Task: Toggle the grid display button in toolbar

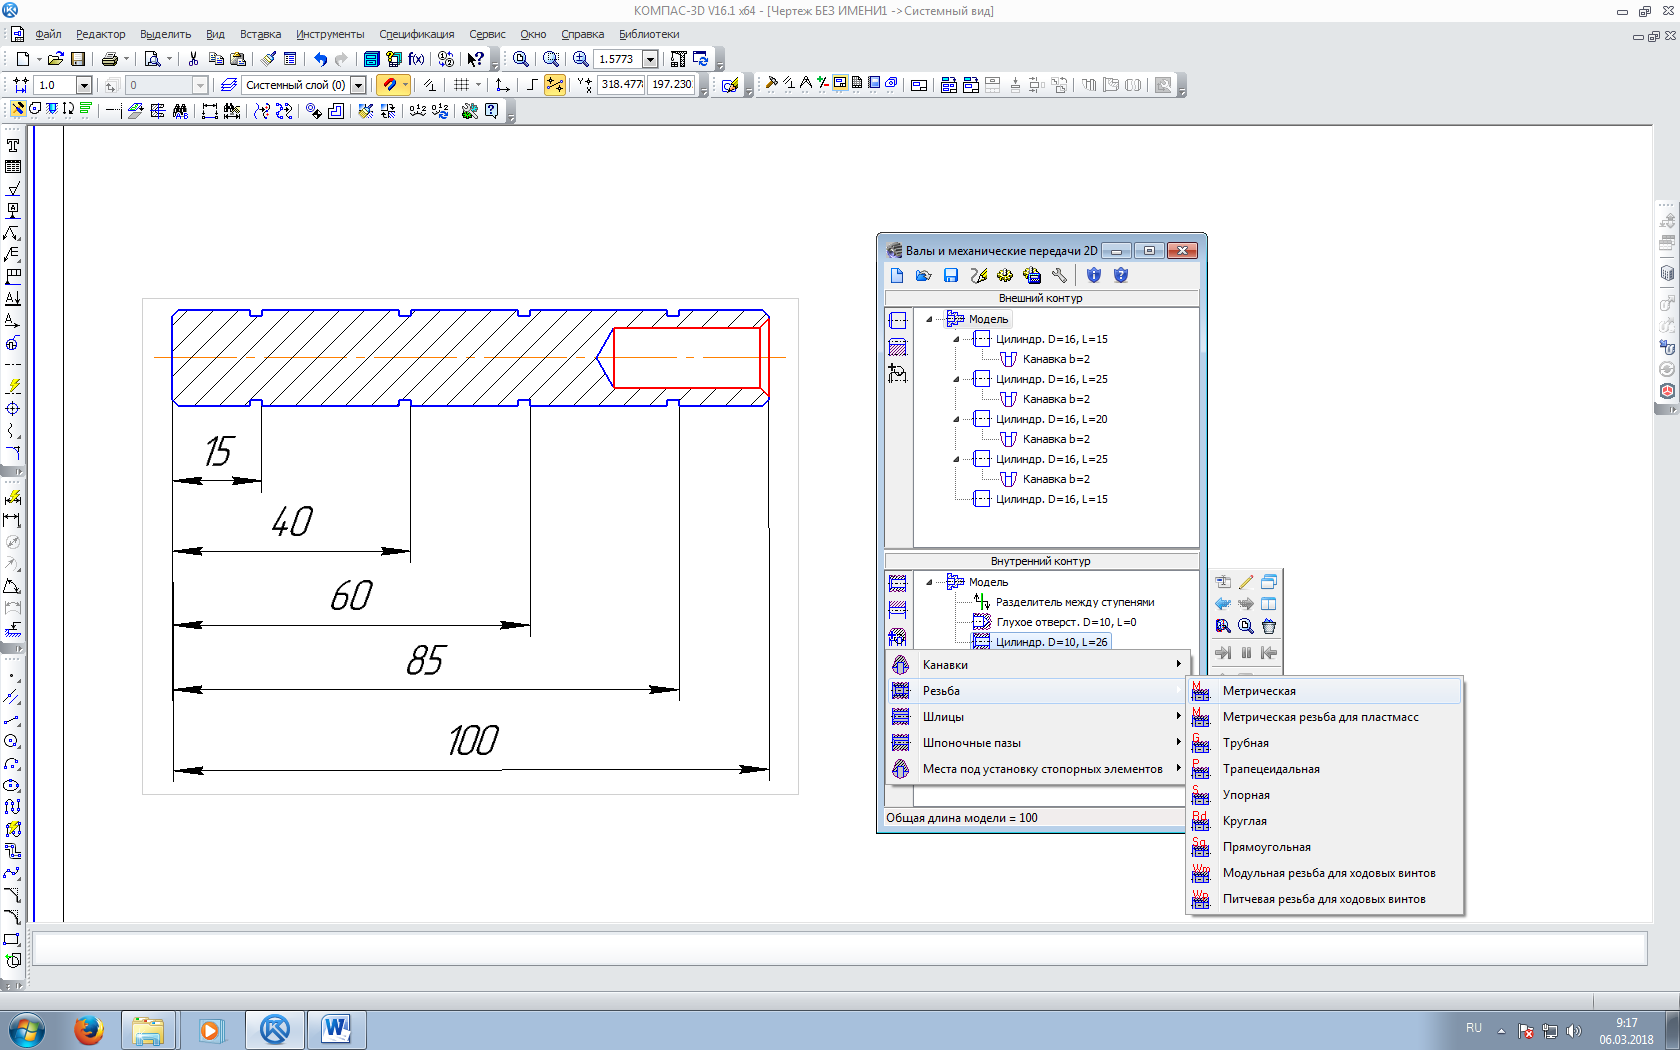Action: pyautogui.click(x=461, y=85)
